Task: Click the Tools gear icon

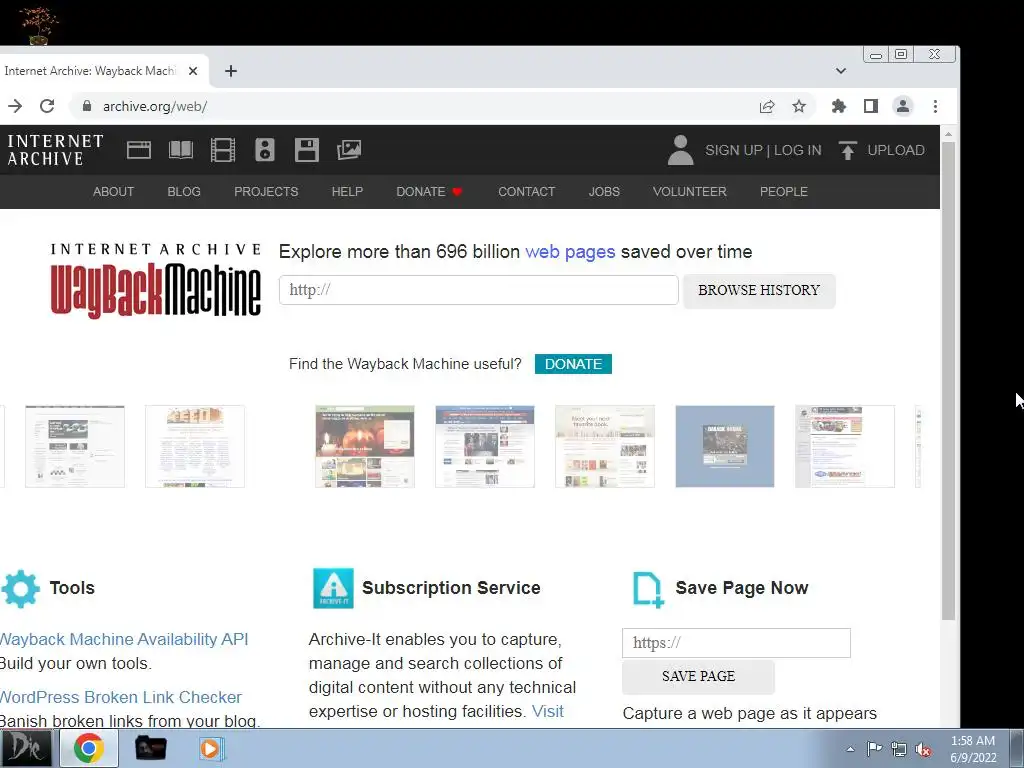Action: pos(20,588)
